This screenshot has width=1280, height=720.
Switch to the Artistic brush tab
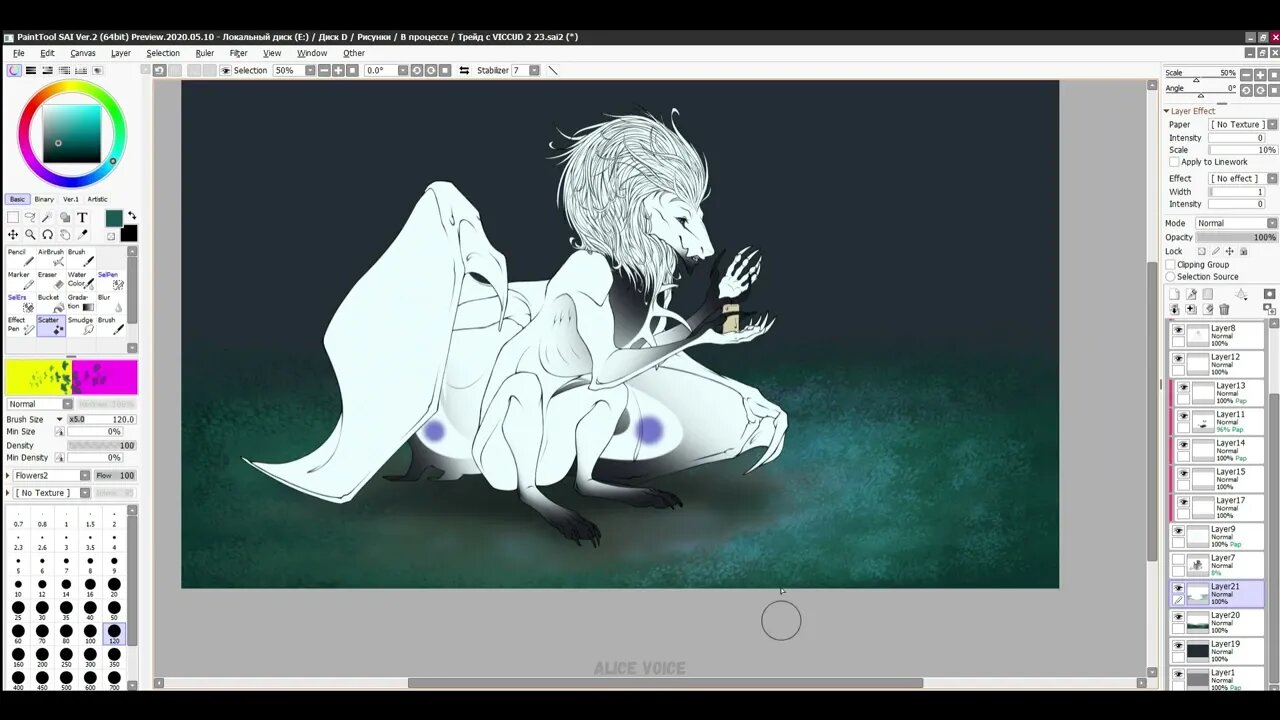[97, 199]
